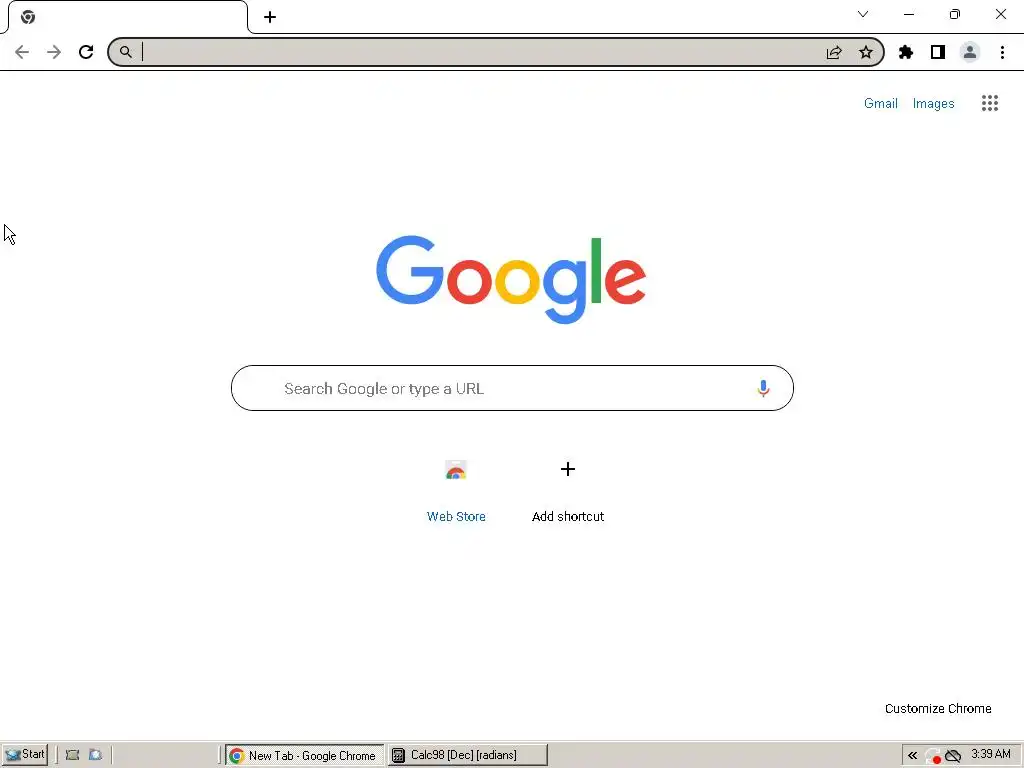Click the Google logo
1024x768 pixels.
tap(511, 280)
